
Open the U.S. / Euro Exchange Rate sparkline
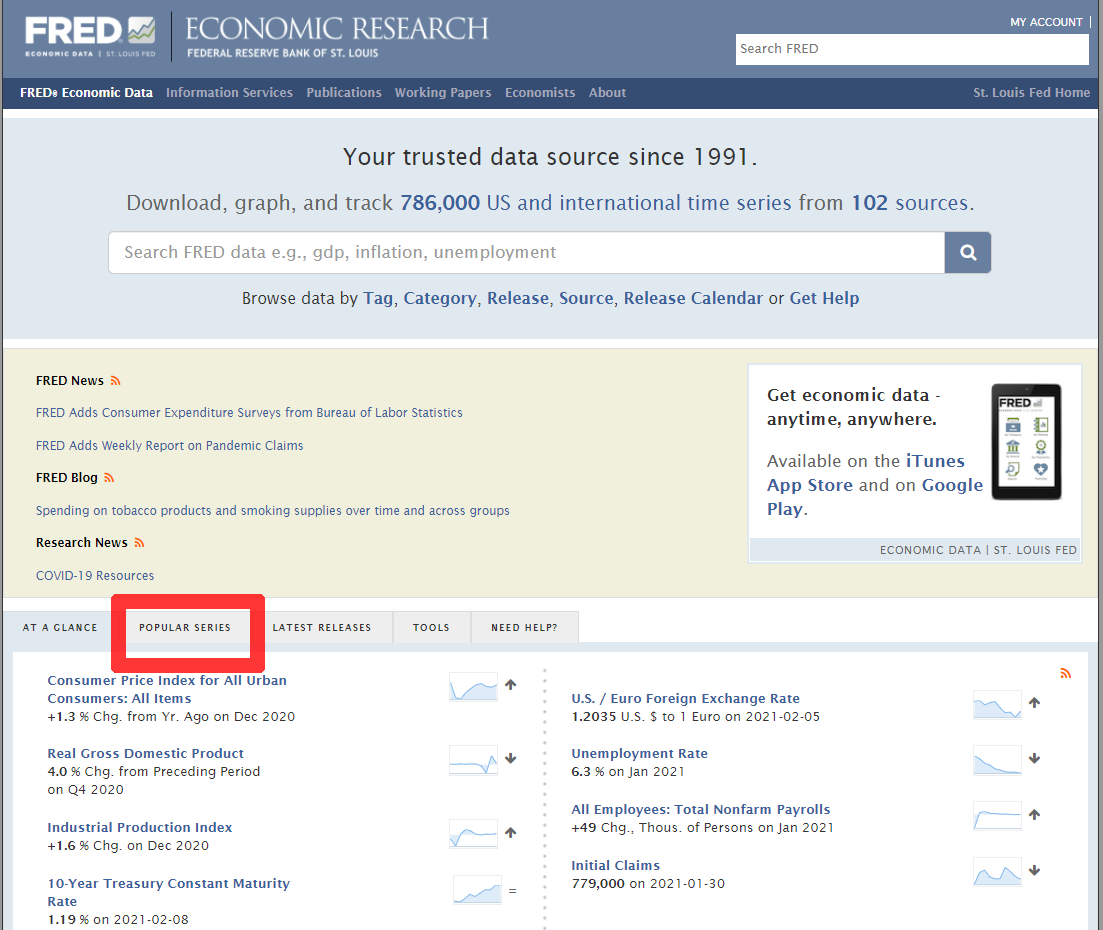997,704
